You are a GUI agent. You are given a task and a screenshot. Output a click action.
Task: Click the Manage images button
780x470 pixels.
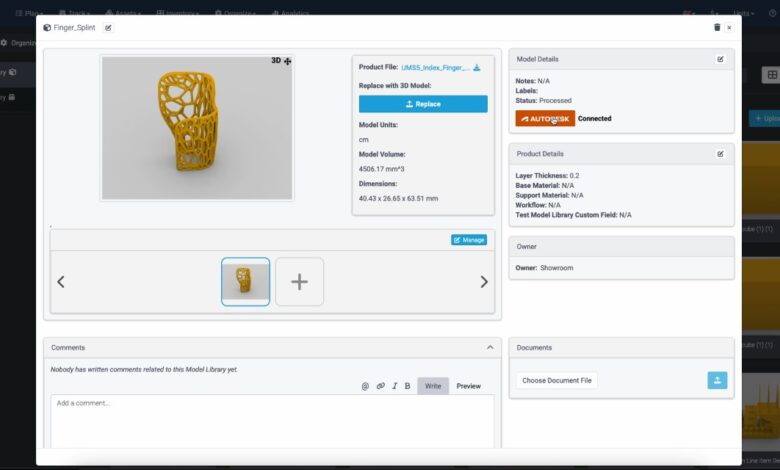(468, 240)
